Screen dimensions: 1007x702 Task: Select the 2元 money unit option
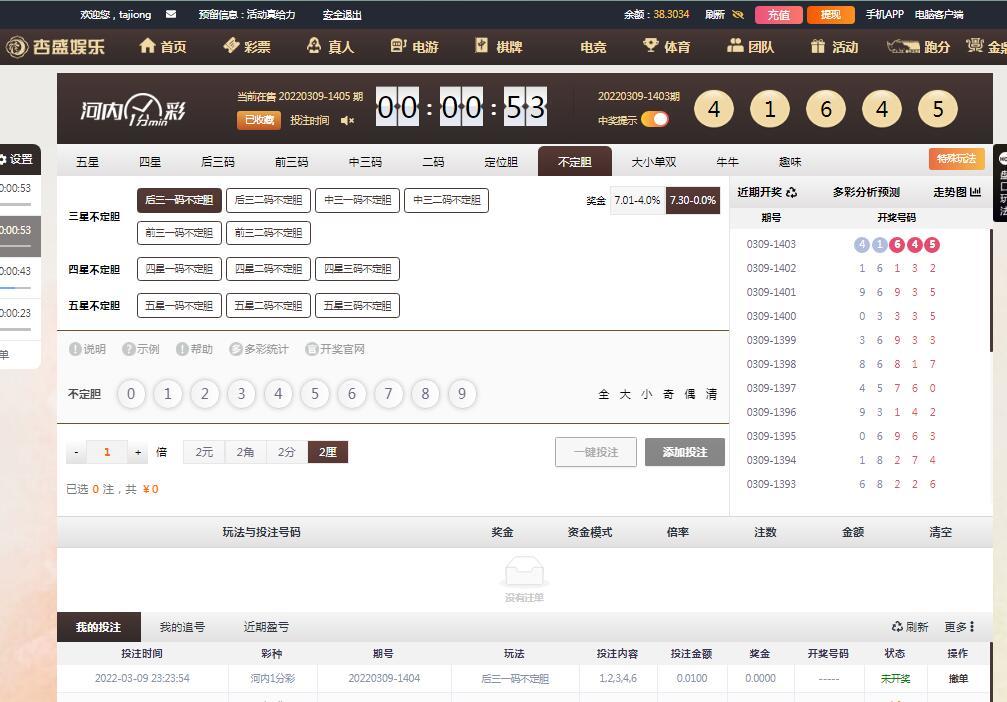tap(203, 451)
